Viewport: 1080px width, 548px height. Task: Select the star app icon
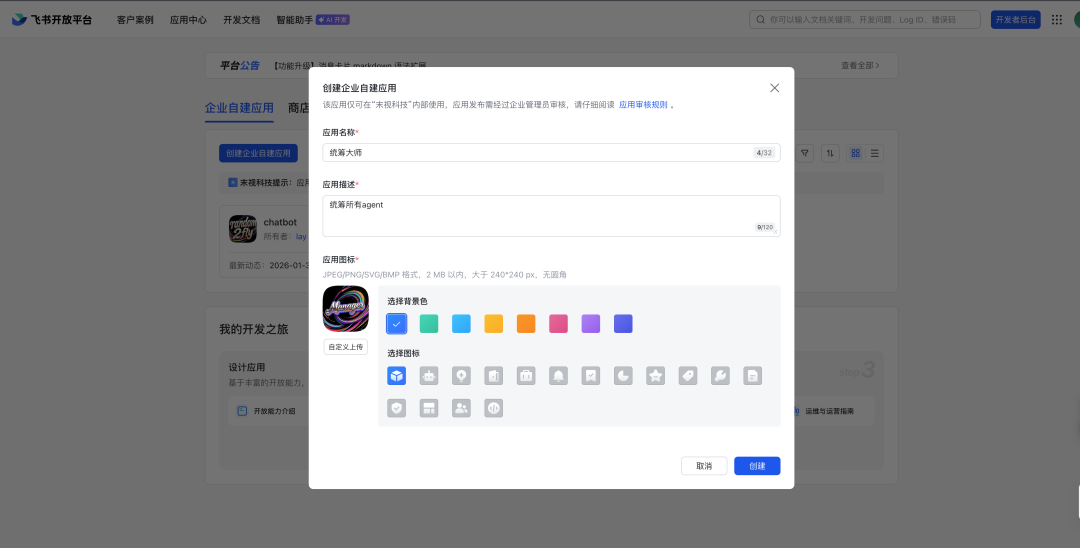click(656, 376)
